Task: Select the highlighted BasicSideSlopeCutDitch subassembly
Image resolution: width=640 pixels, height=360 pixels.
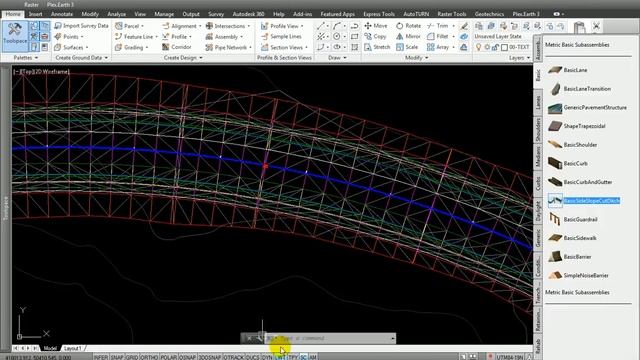Action: pyautogui.click(x=584, y=201)
